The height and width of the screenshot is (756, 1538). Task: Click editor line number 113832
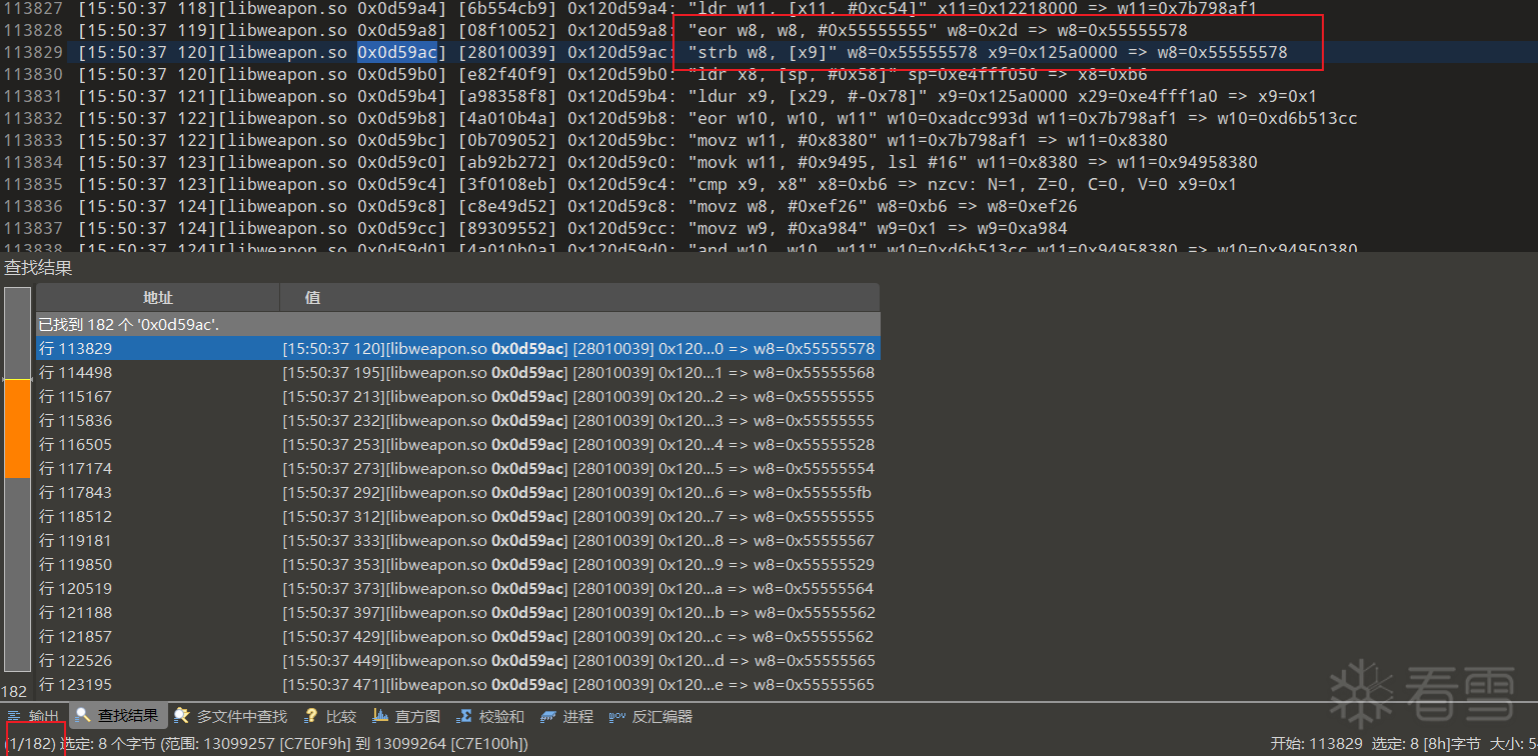33,118
